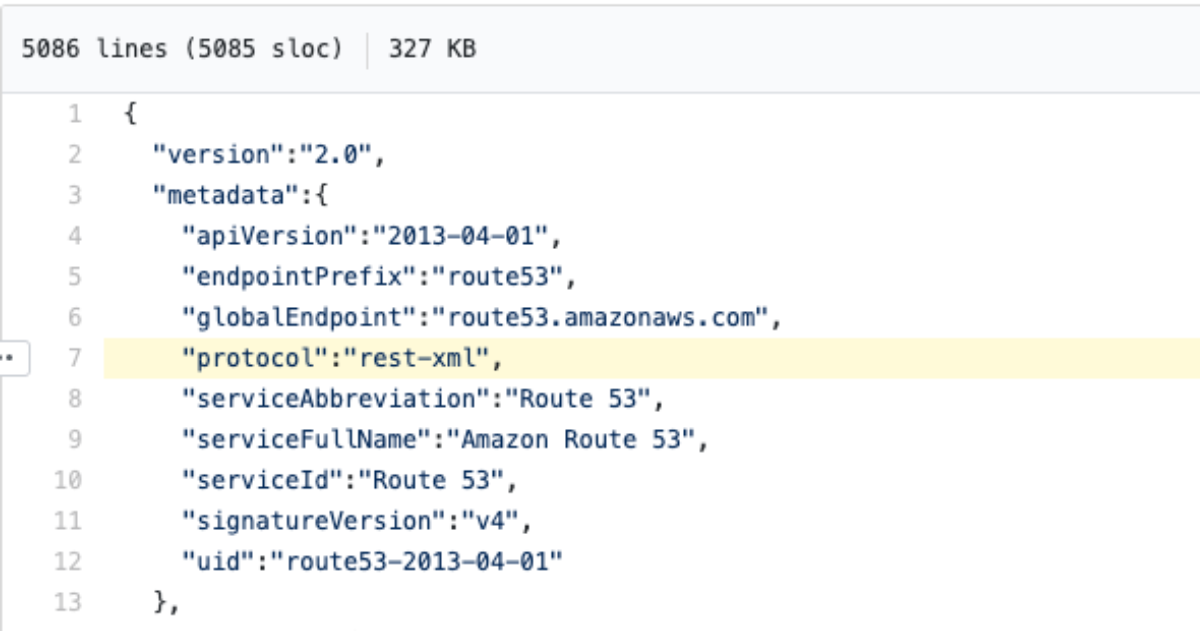Select line number 2
This screenshot has height=631, width=1200.
coord(75,155)
